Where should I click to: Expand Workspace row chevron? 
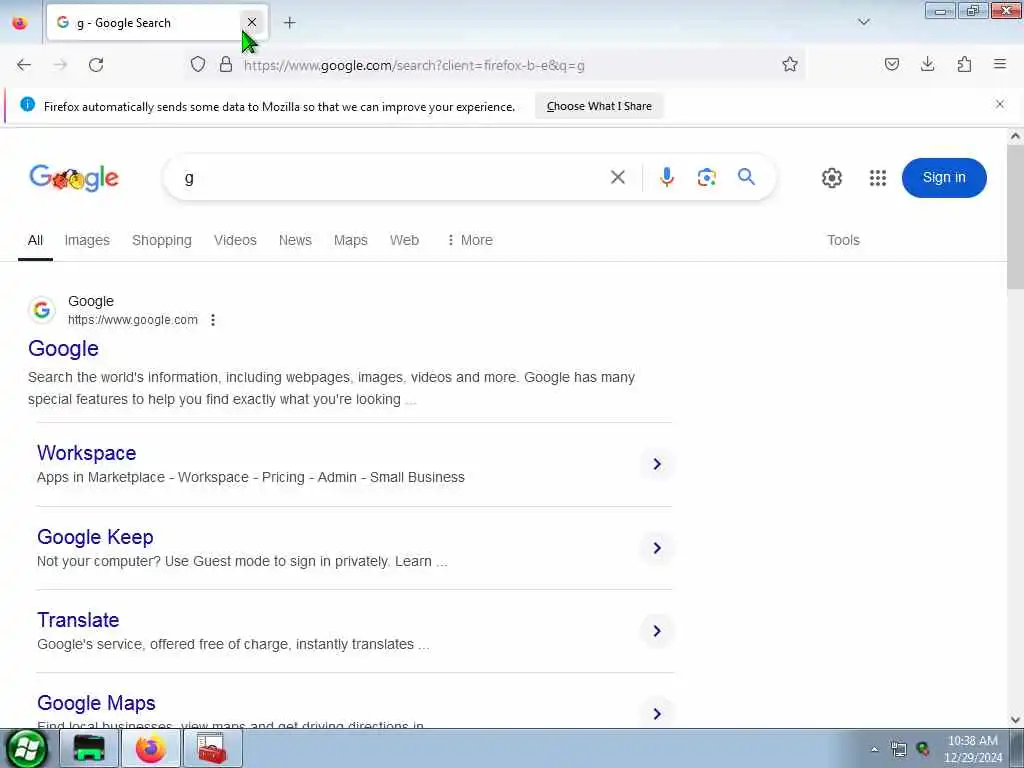[x=657, y=464]
